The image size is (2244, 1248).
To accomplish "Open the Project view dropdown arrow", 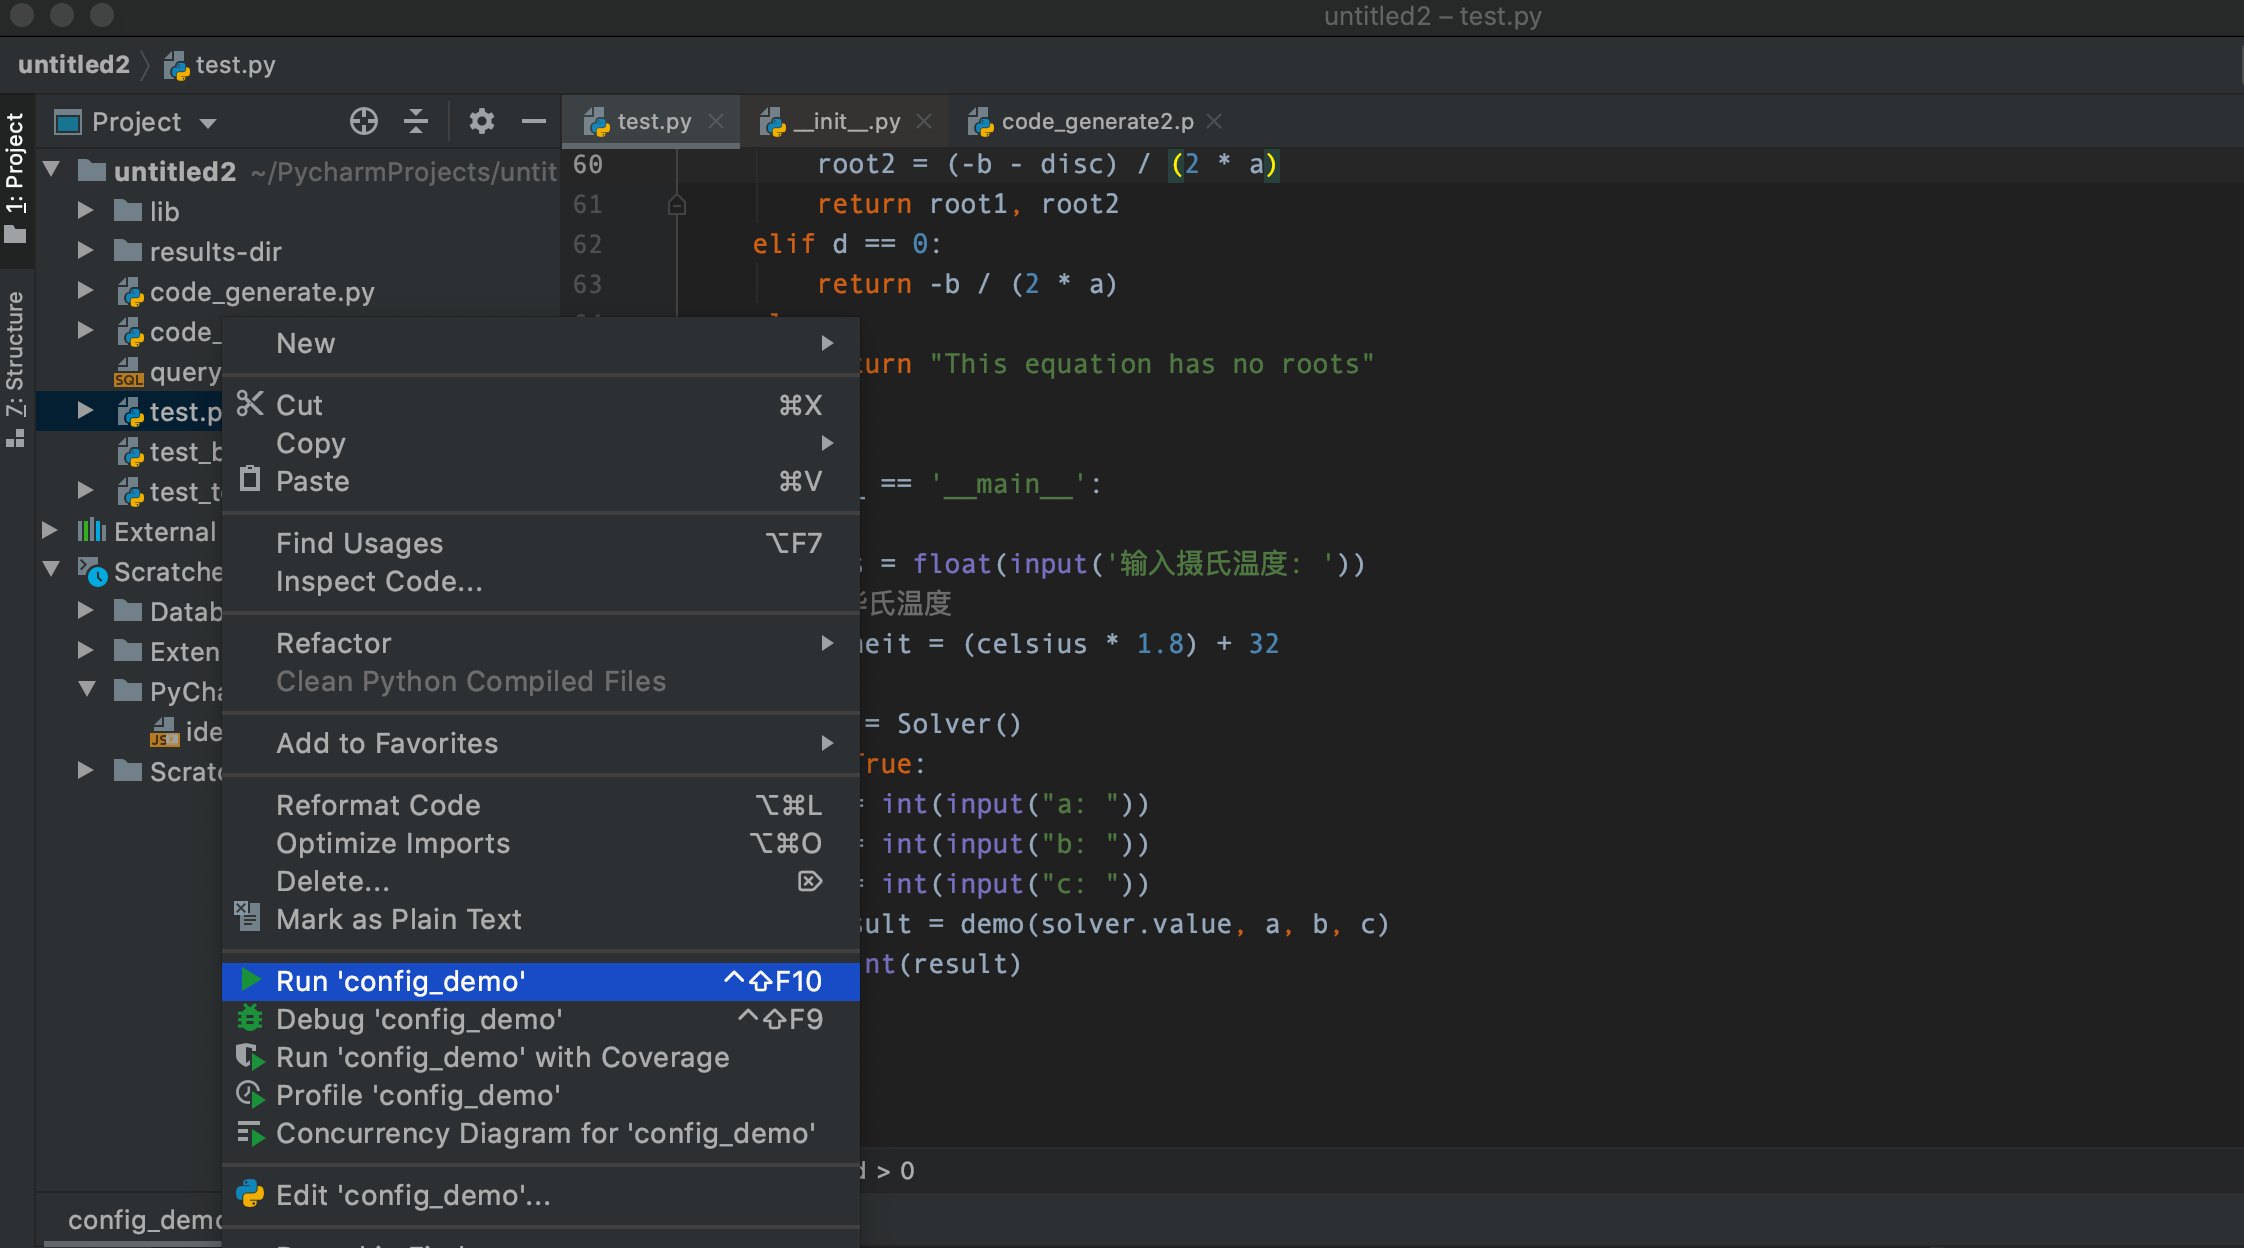I will click(x=208, y=123).
